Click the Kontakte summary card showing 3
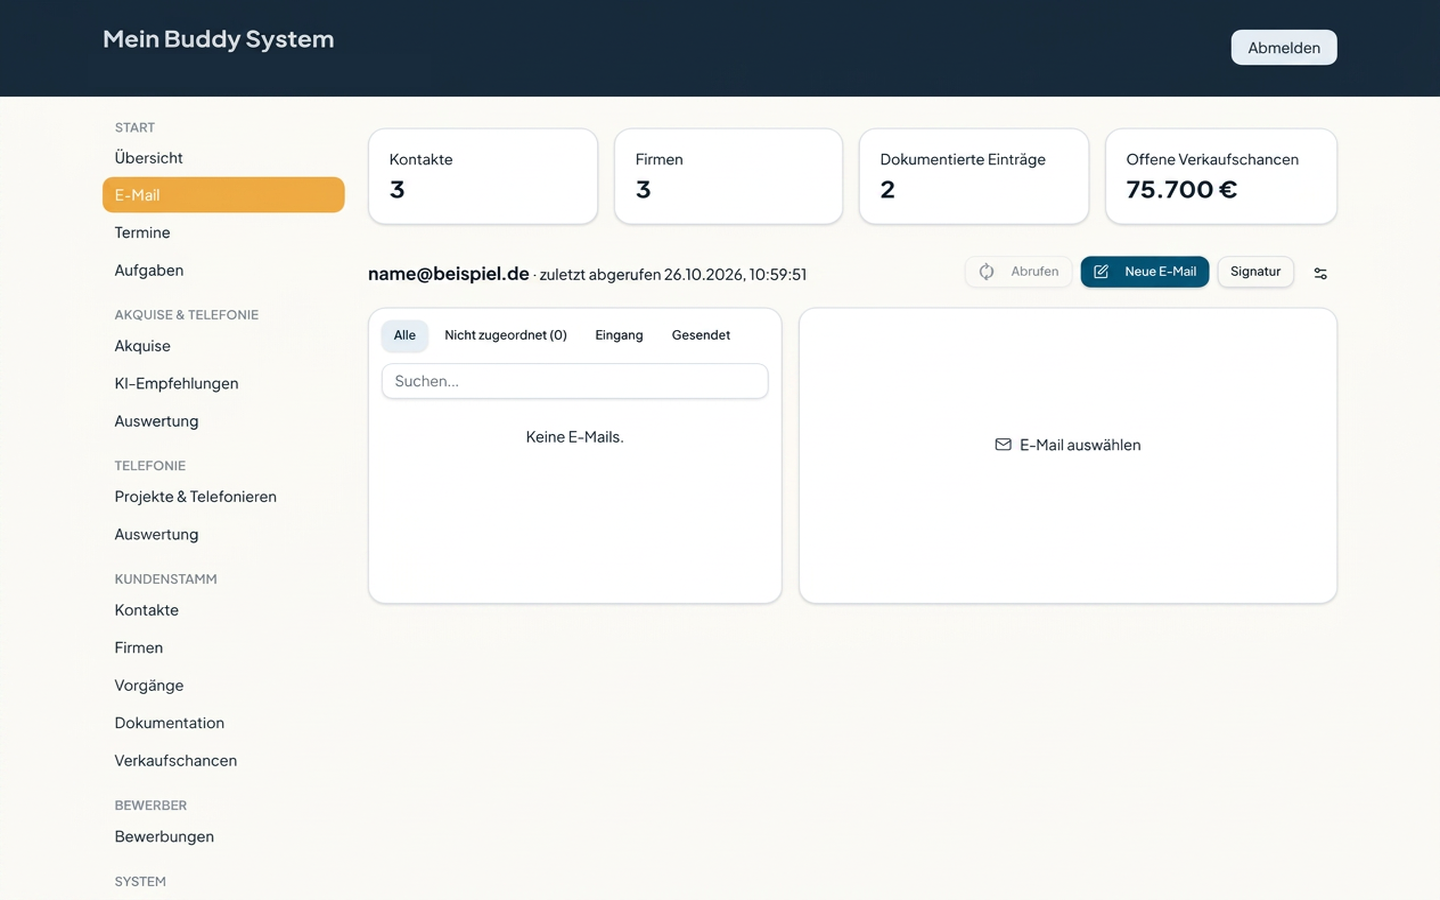This screenshot has height=900, width=1440. click(483, 176)
